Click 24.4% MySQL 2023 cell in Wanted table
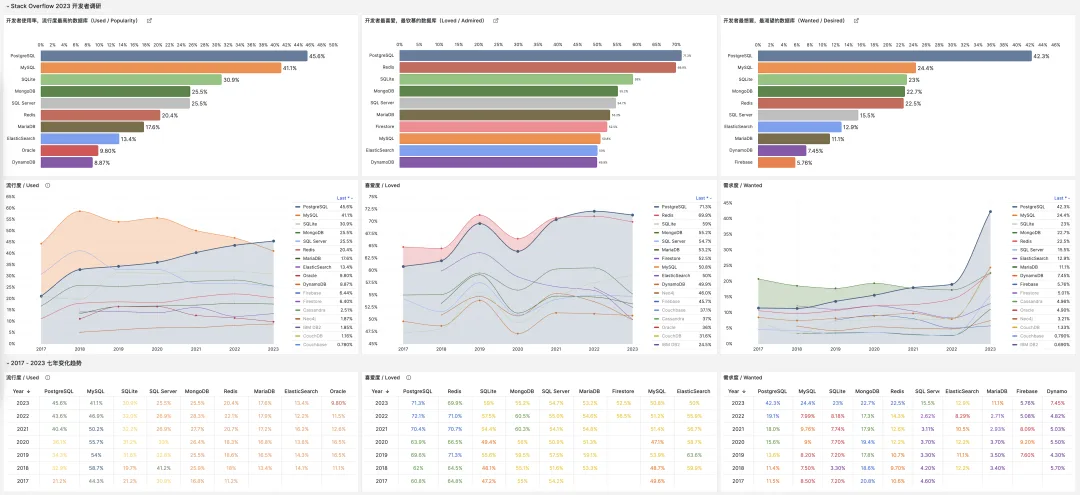This screenshot has height=495, width=1080. (x=807, y=403)
